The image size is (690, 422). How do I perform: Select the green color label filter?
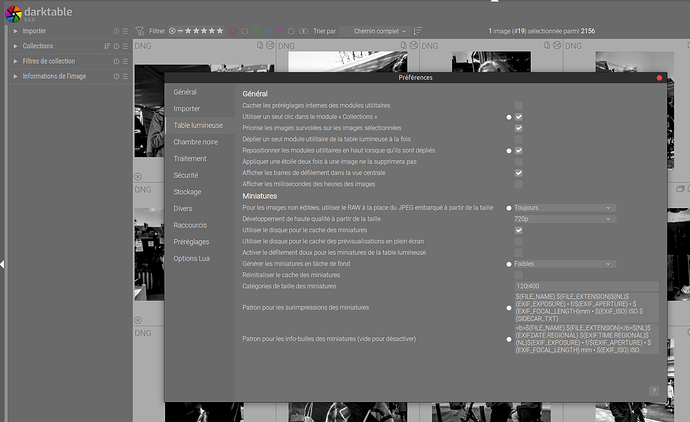click(x=256, y=31)
